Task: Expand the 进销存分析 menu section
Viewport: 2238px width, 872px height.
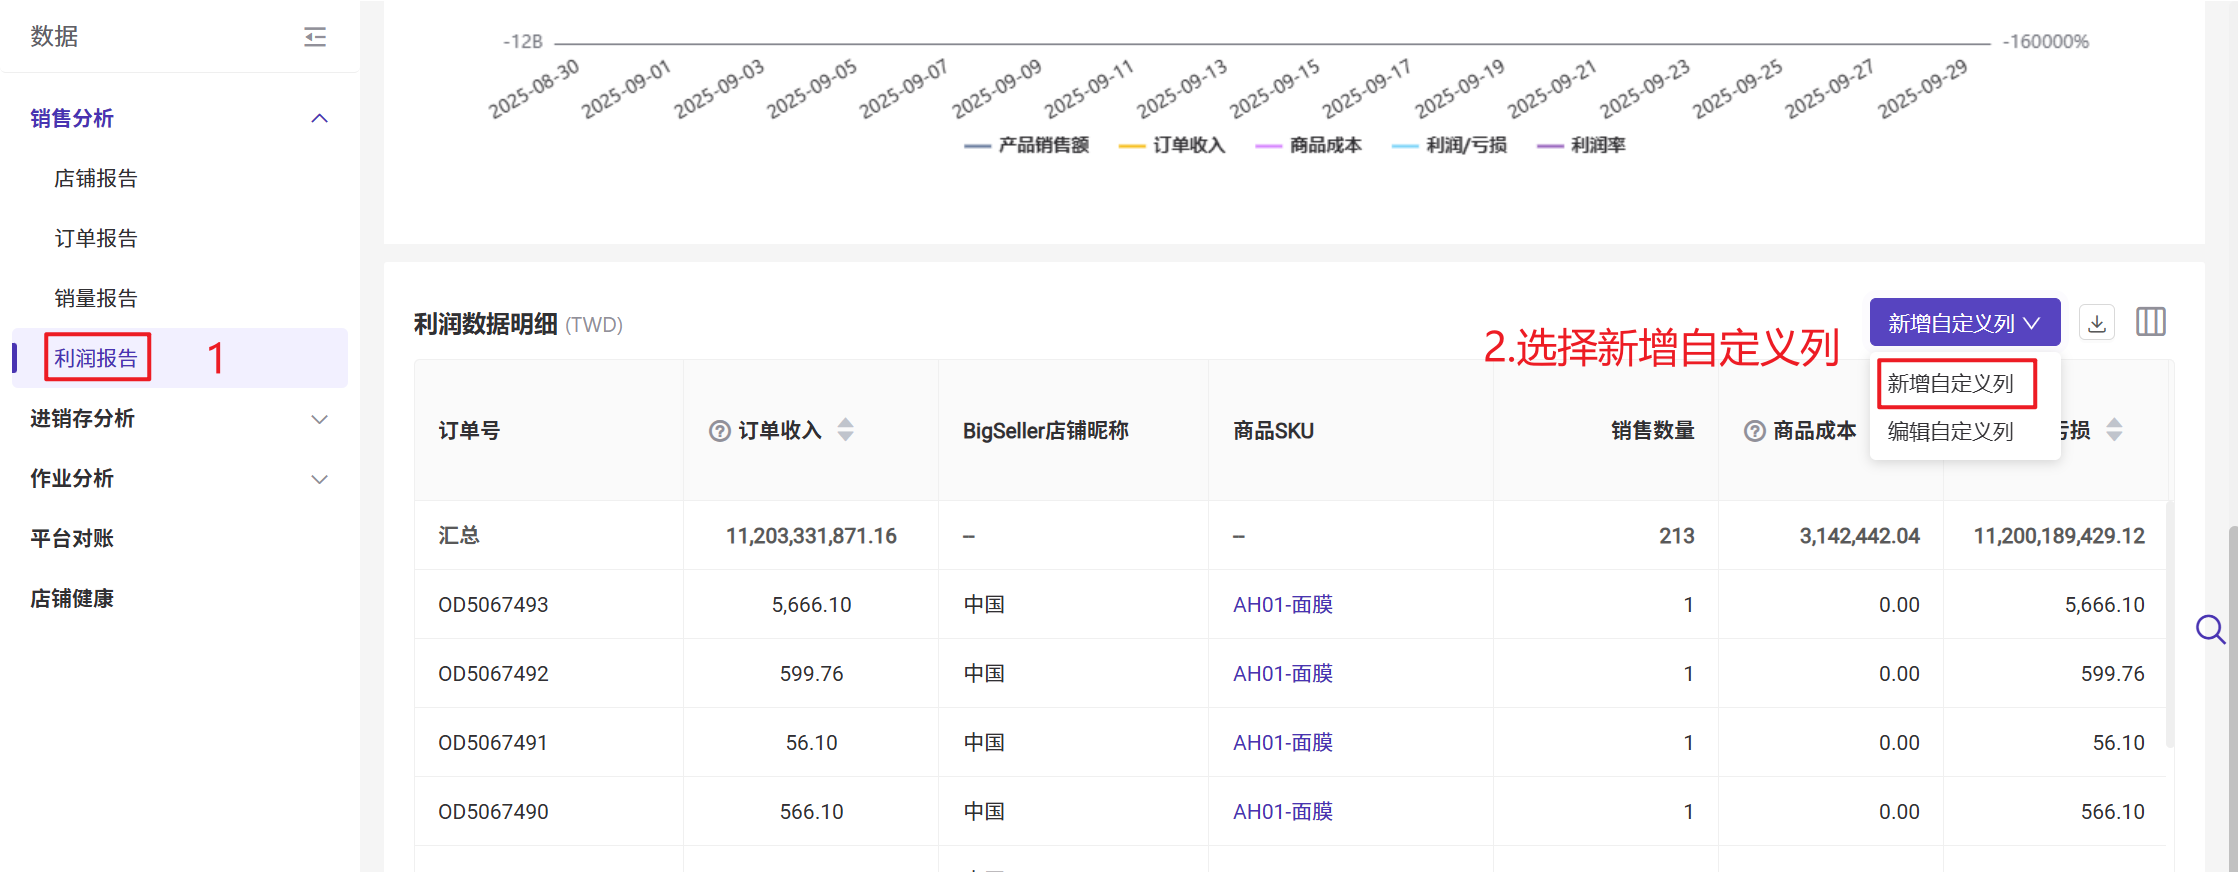Action: 319,419
